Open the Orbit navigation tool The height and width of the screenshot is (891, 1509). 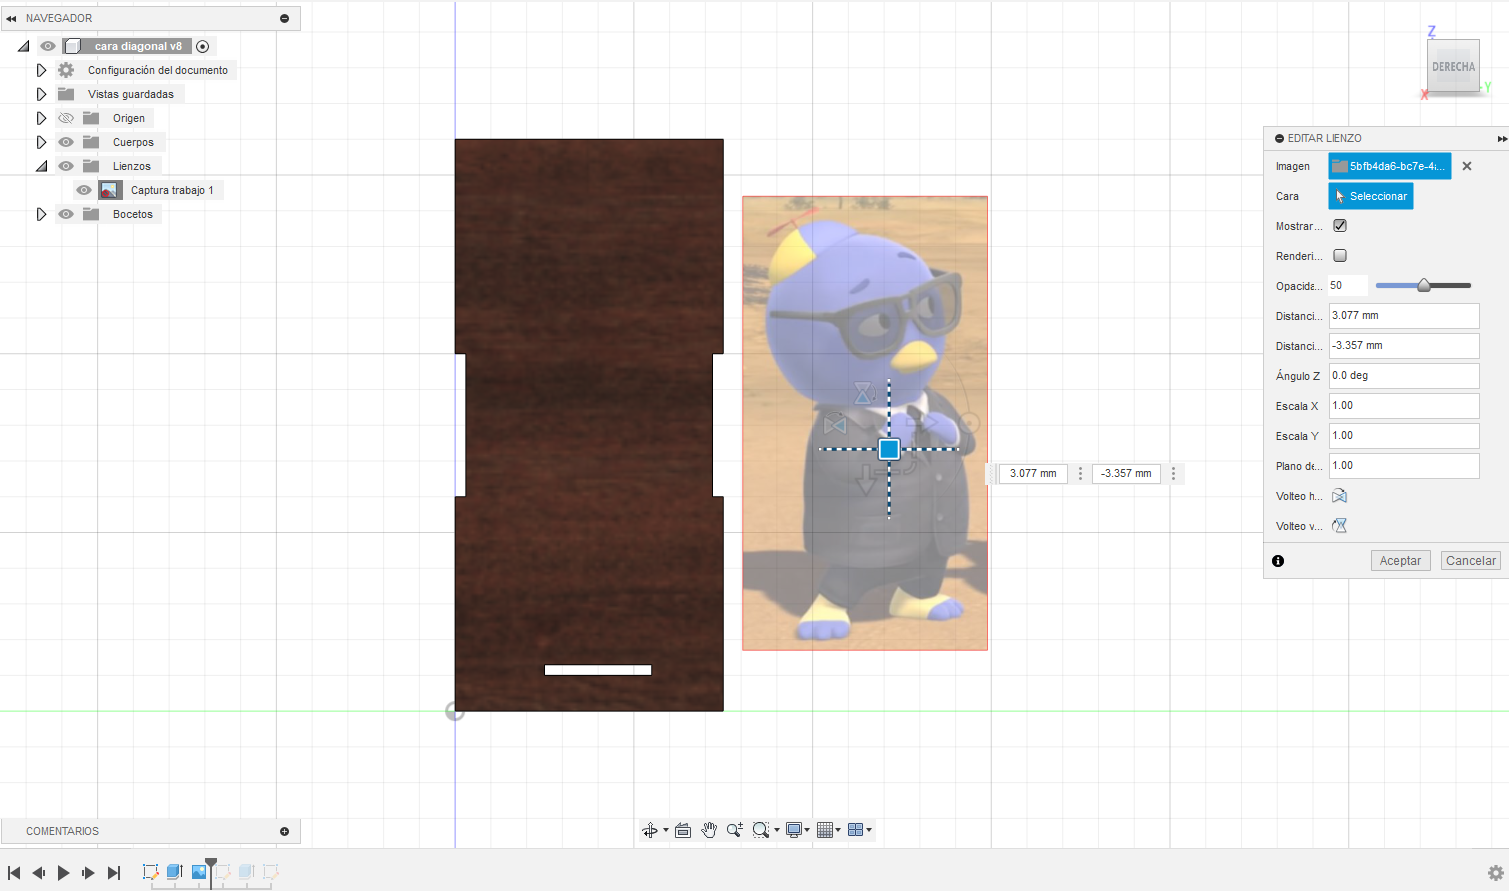[649, 830]
